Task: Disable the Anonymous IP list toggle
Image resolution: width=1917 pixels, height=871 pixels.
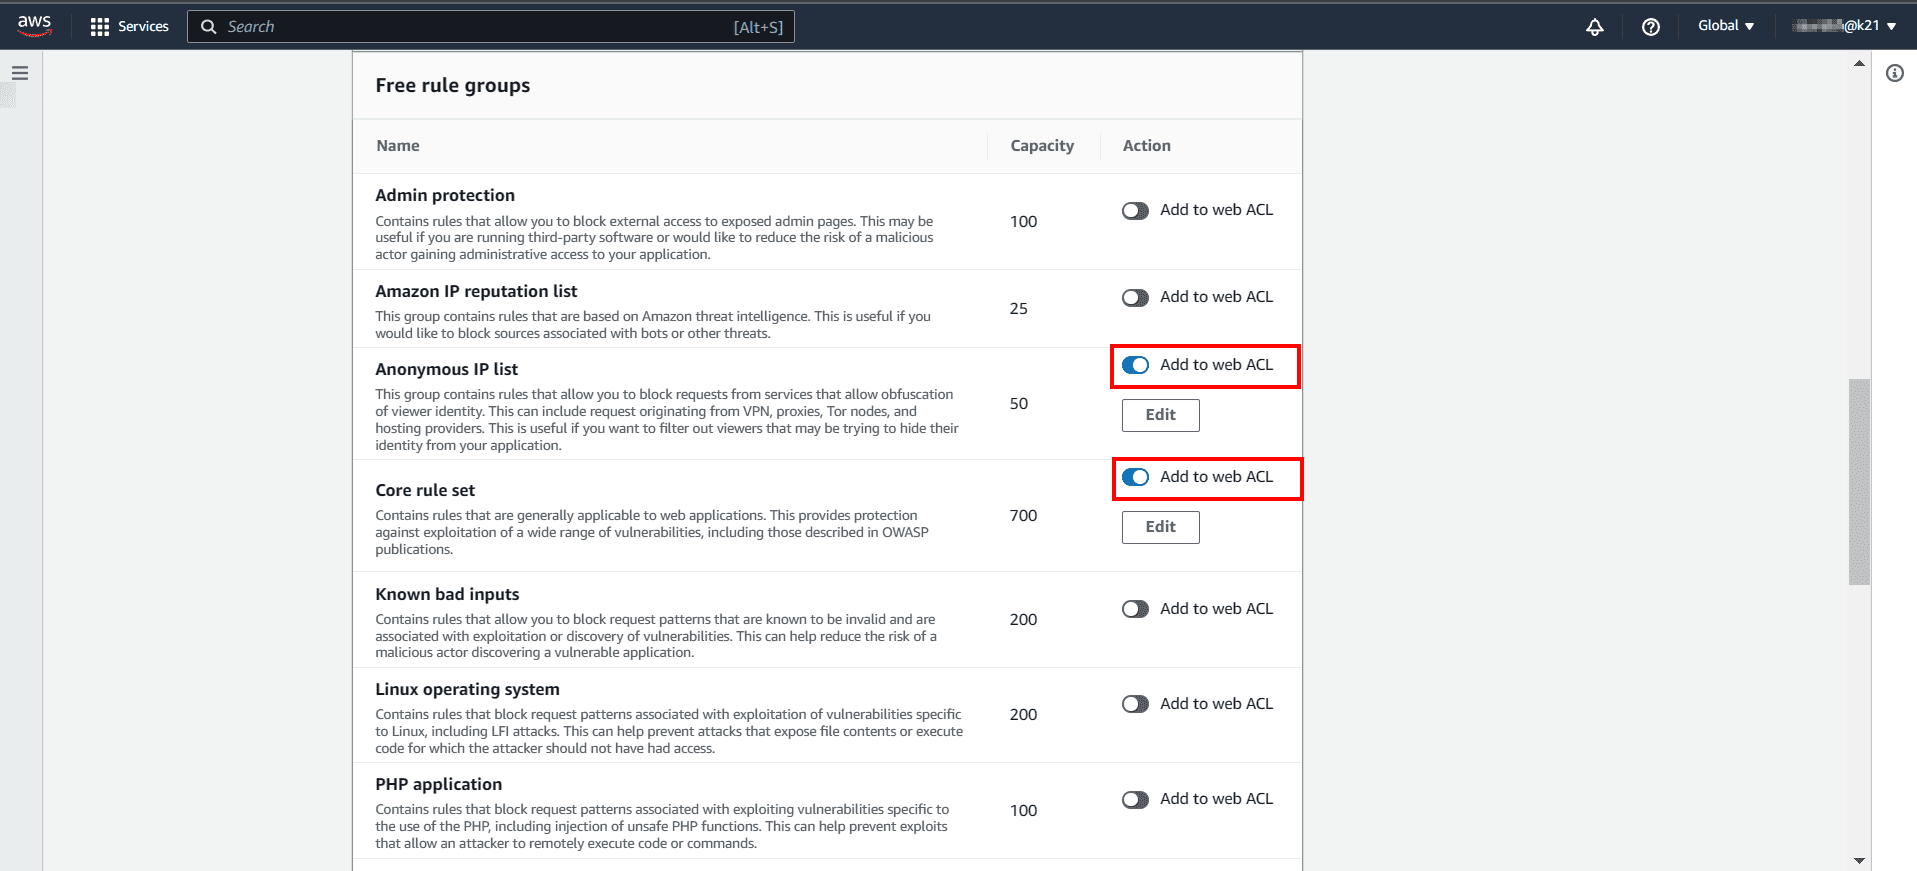Action: click(1135, 366)
